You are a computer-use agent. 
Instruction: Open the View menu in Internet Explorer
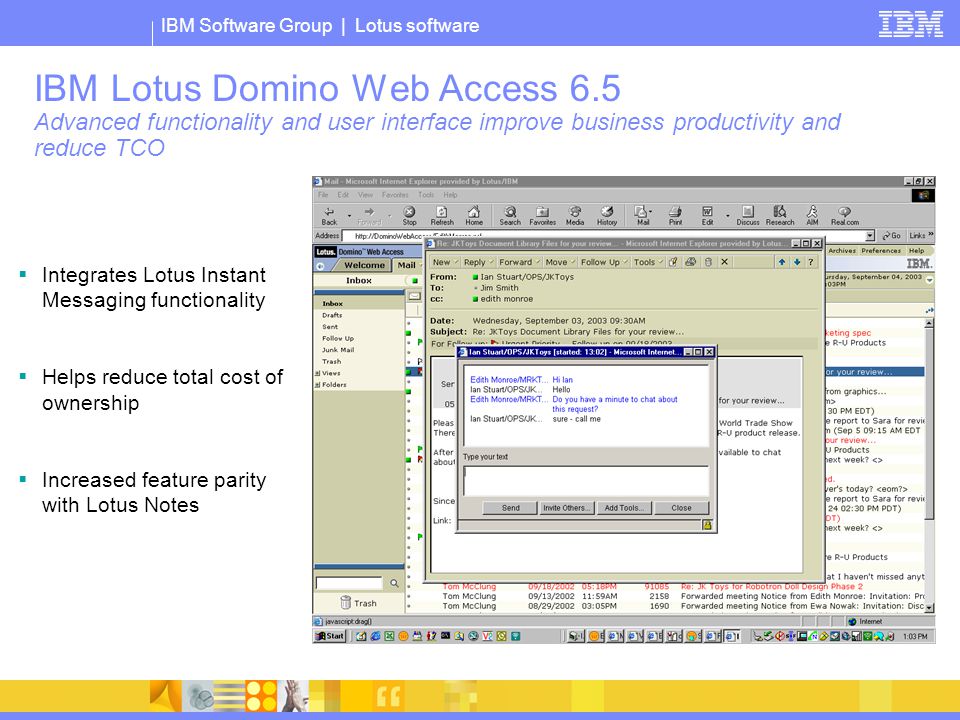pos(365,195)
